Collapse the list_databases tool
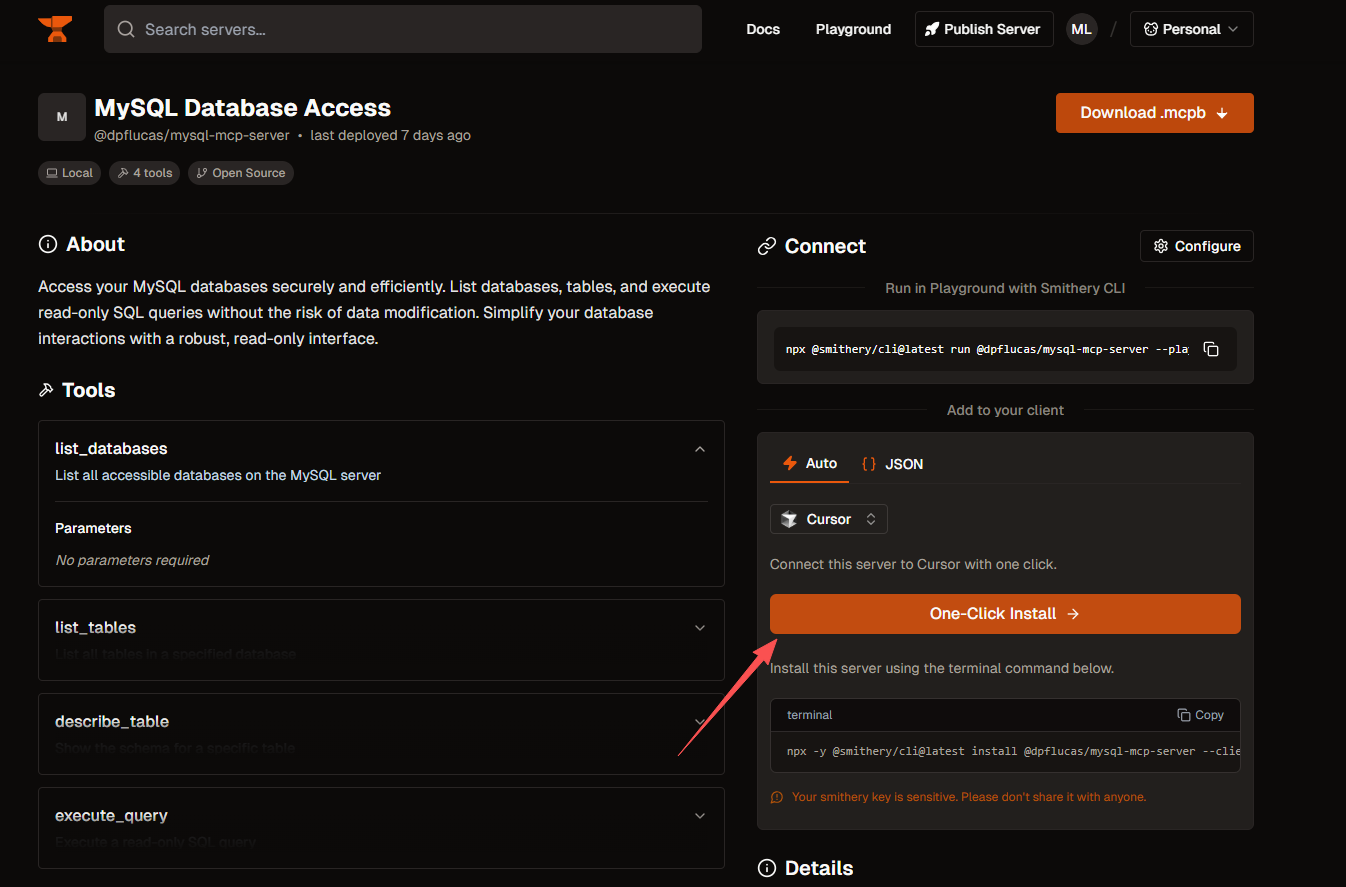Viewport: 1346px width, 887px height. tap(700, 449)
